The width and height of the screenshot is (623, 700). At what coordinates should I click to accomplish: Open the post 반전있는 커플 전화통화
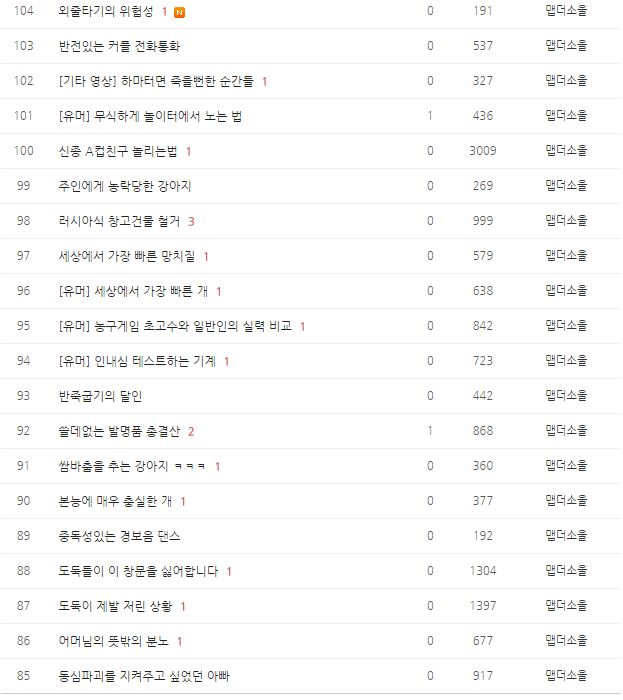pos(119,46)
